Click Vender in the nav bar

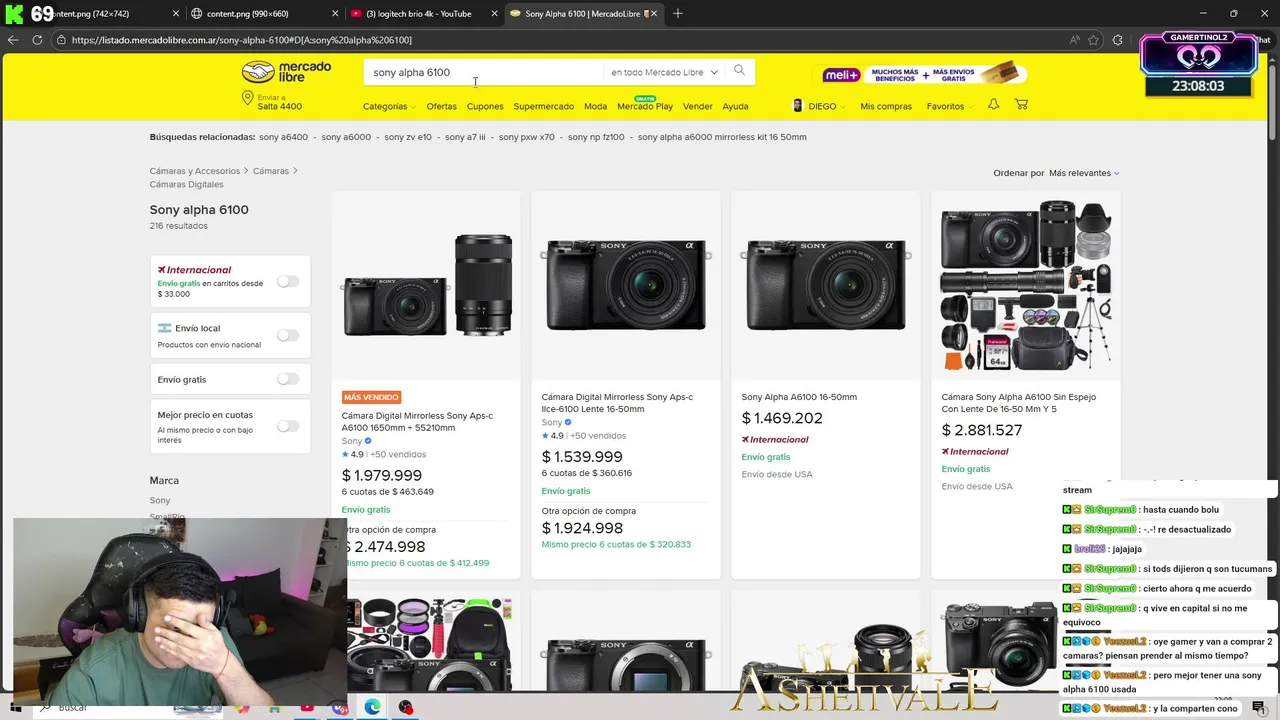tap(697, 106)
